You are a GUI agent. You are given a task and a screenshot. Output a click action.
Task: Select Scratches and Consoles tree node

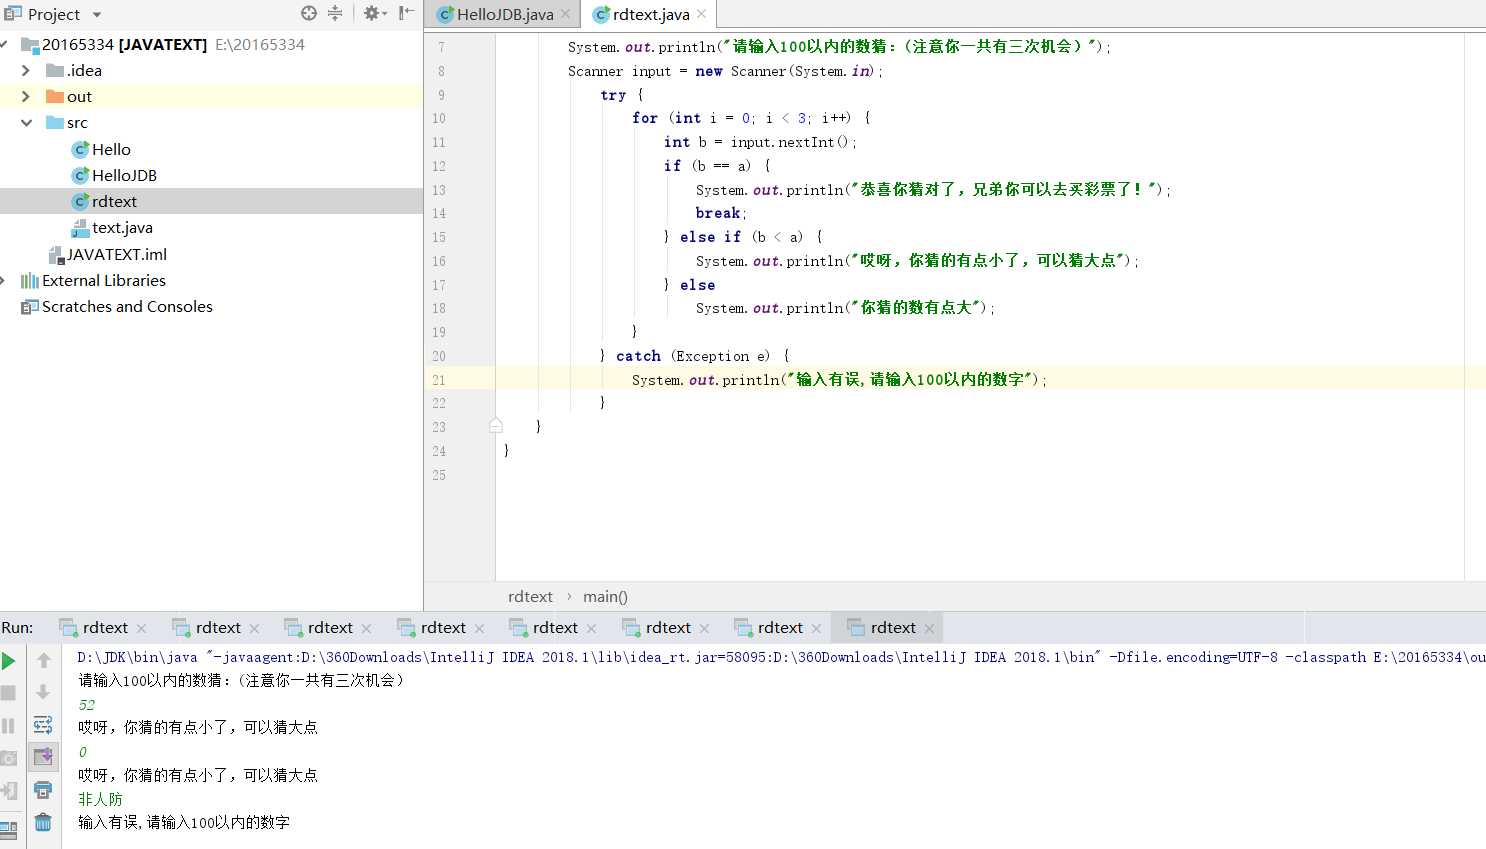[x=127, y=307]
